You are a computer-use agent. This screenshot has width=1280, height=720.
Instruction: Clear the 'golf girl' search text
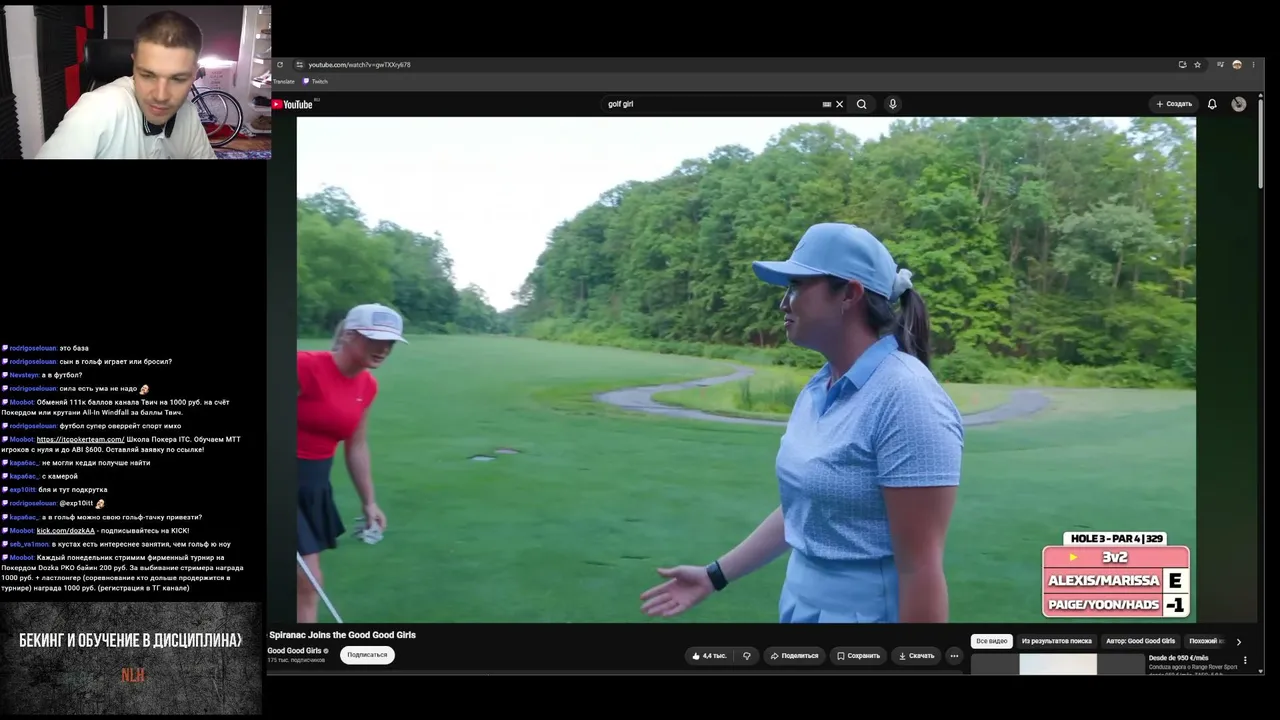pos(840,104)
